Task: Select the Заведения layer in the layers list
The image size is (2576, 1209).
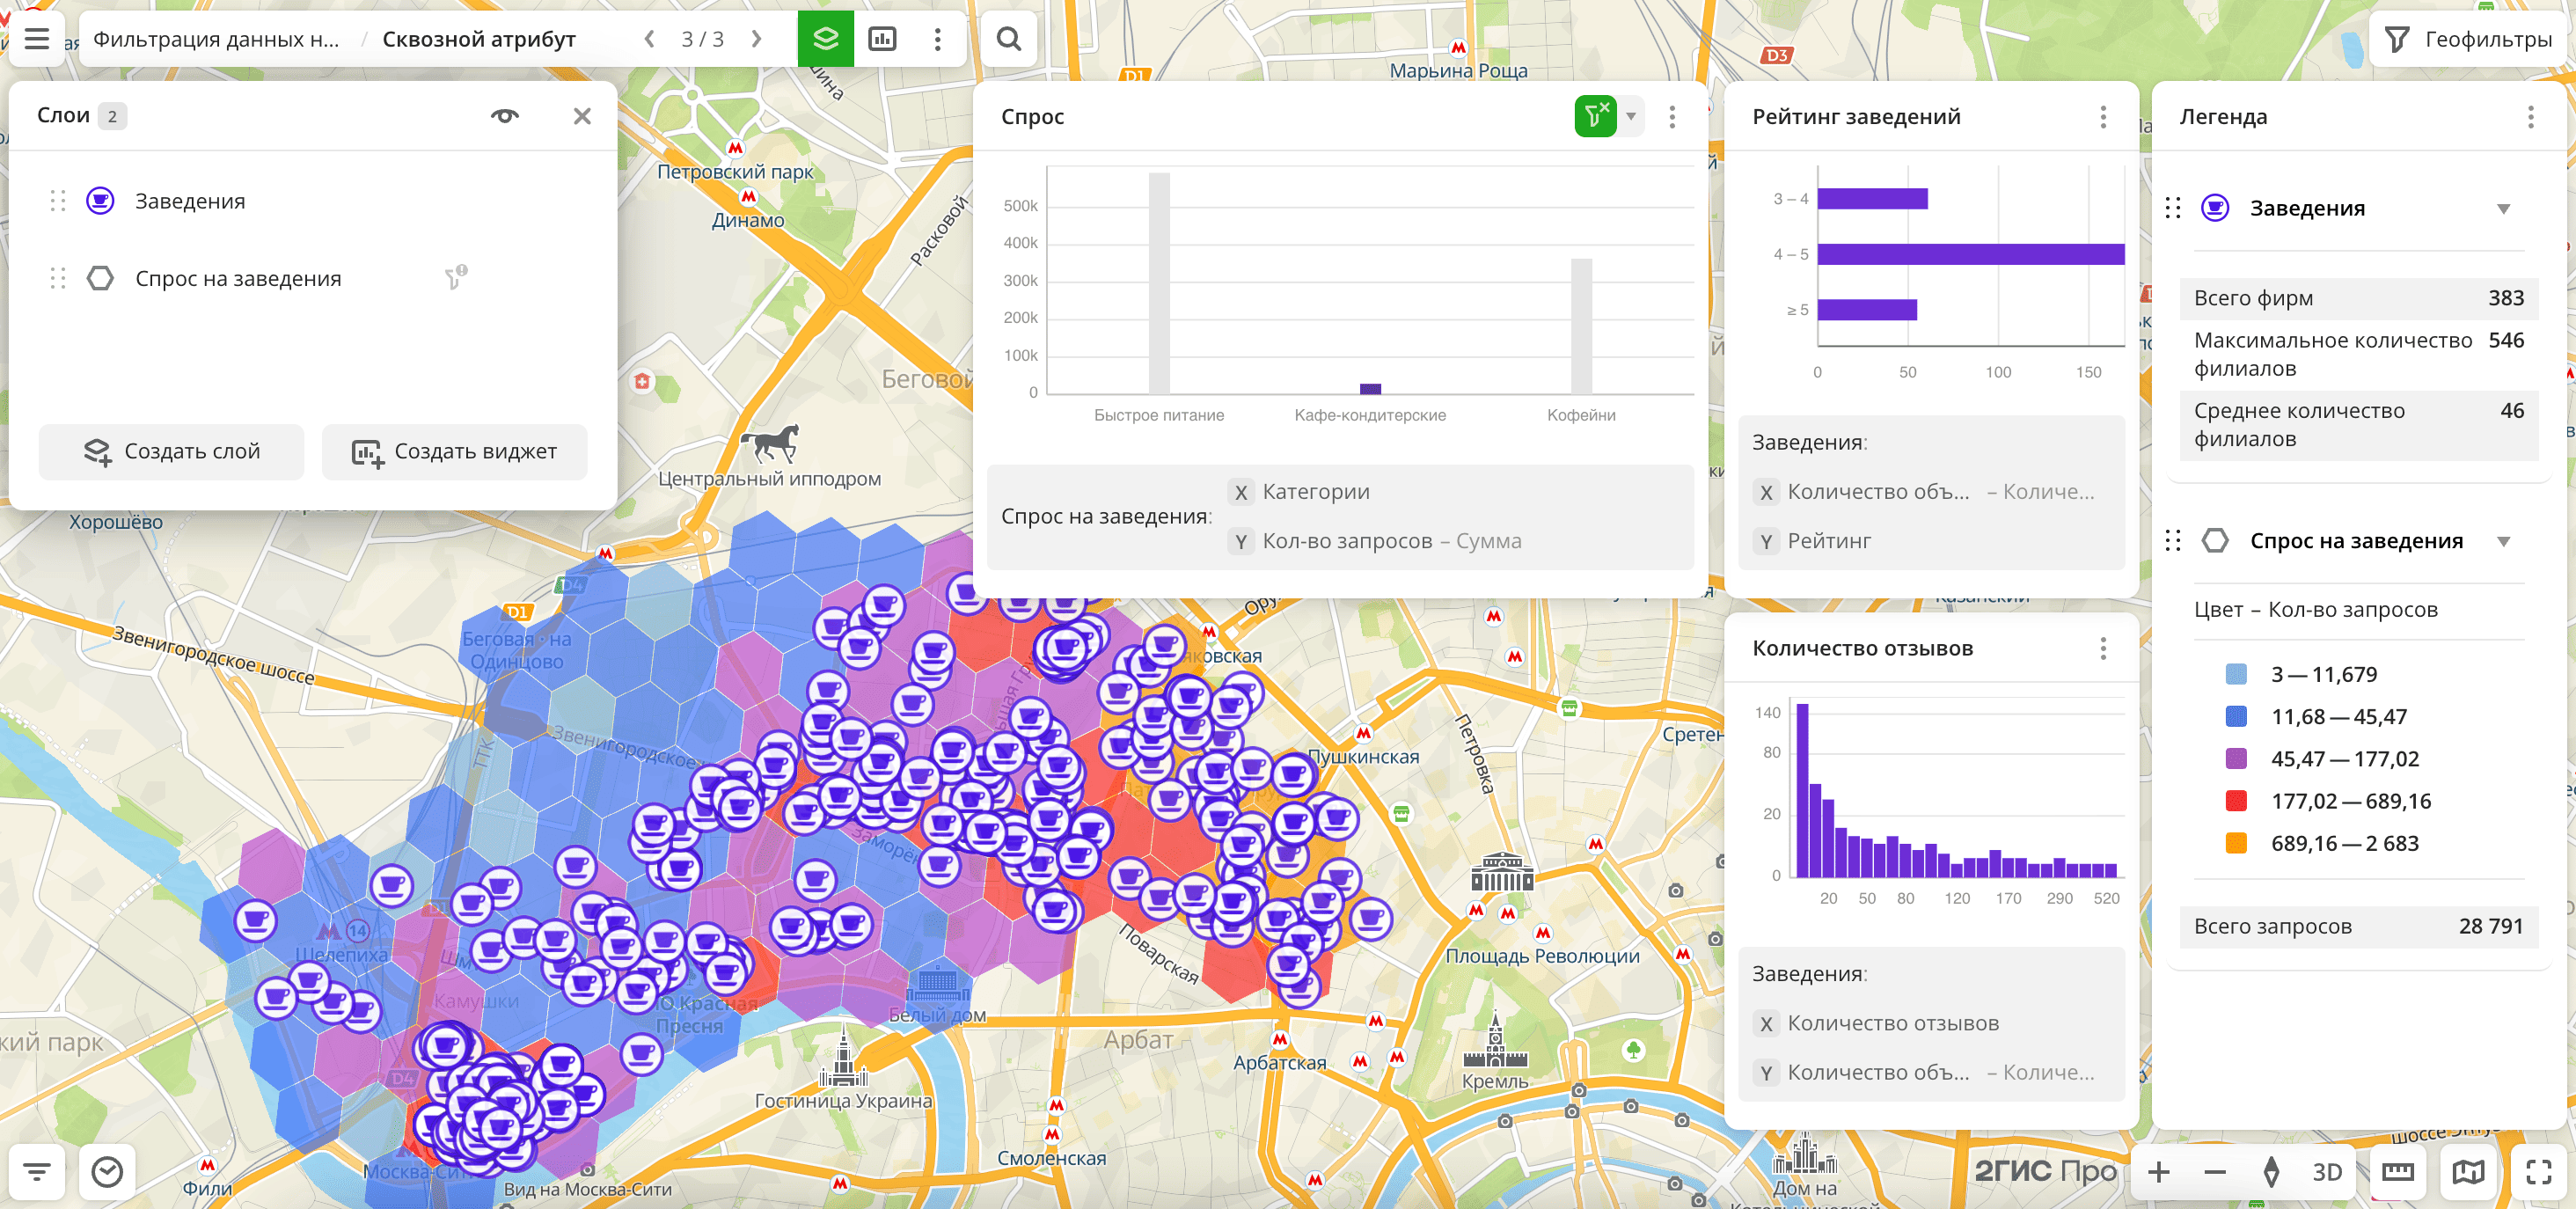Action: (x=190, y=201)
